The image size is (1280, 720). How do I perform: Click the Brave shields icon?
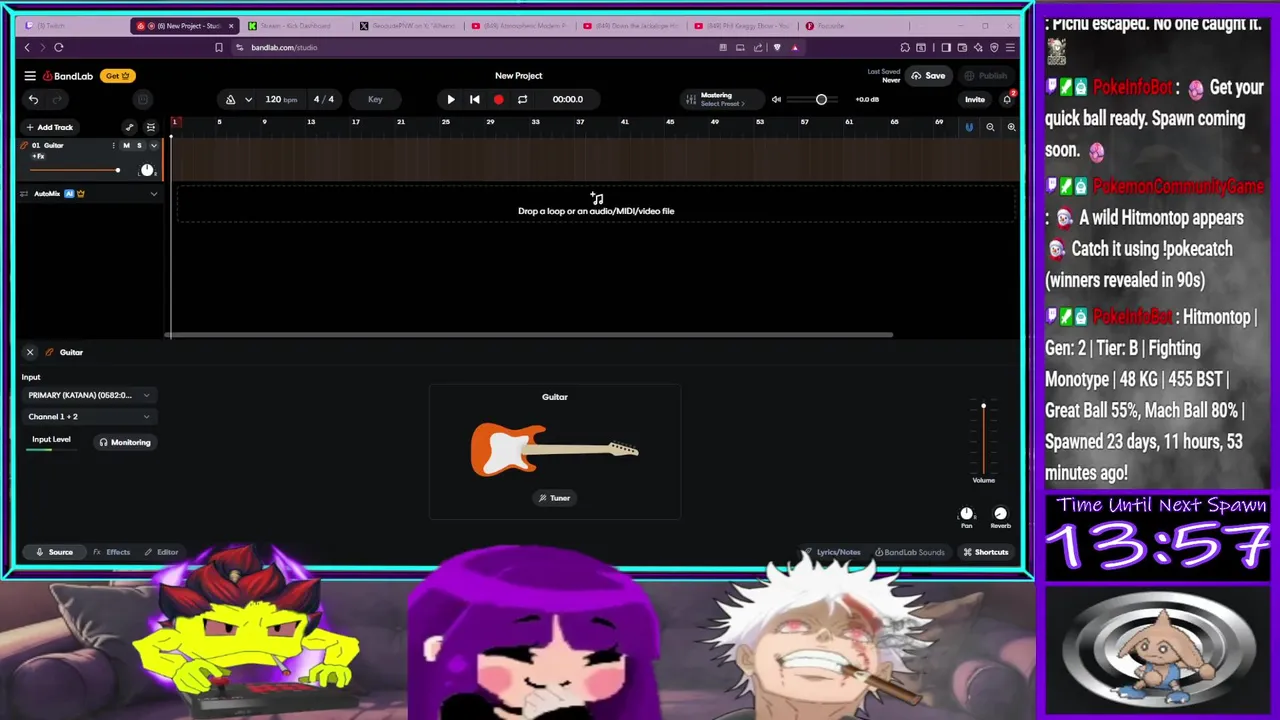click(777, 47)
